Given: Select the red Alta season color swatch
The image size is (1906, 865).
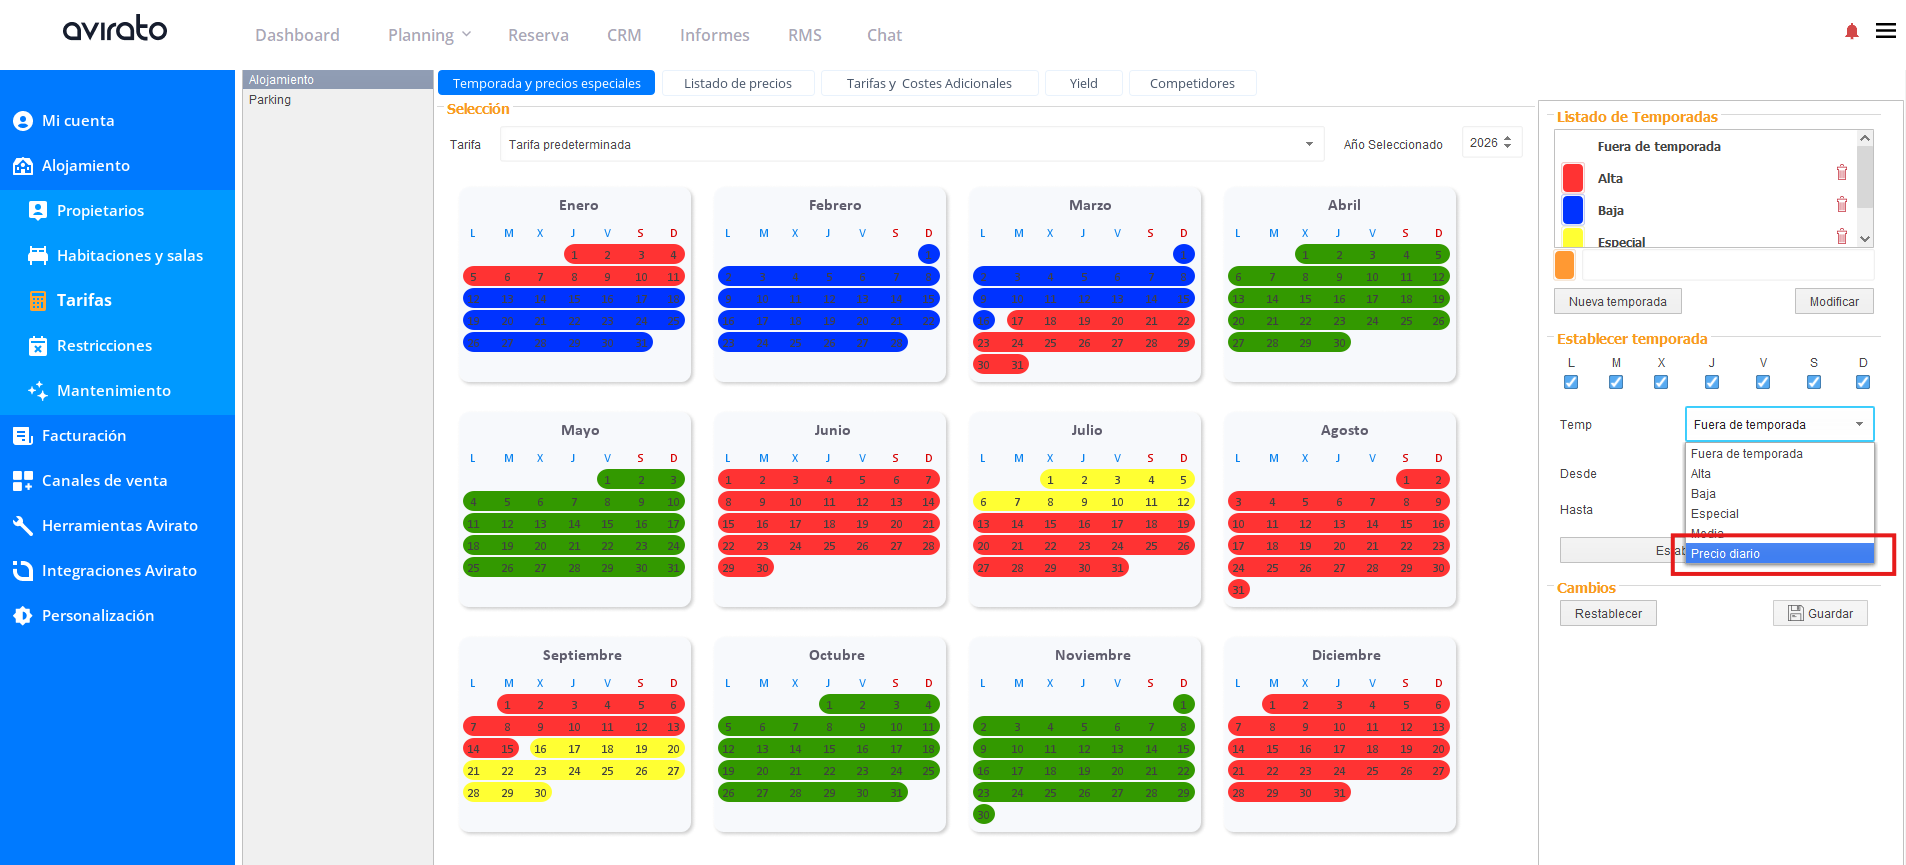Looking at the screenshot, I should 1573,178.
